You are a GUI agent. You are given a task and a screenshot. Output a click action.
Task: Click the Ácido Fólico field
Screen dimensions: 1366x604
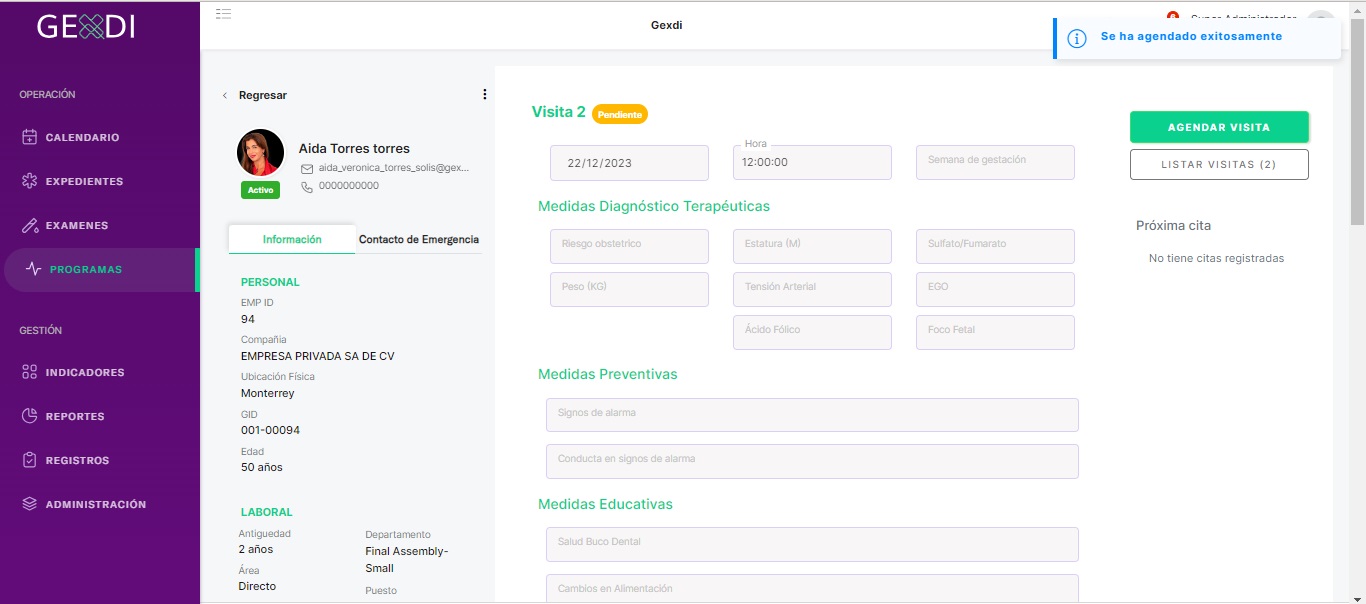(812, 332)
